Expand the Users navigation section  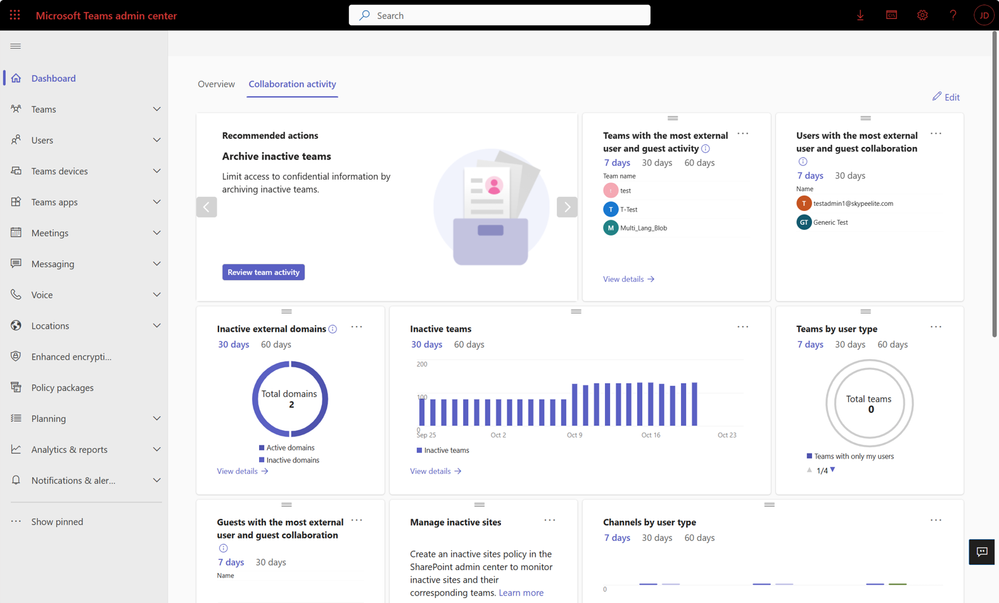pos(157,140)
